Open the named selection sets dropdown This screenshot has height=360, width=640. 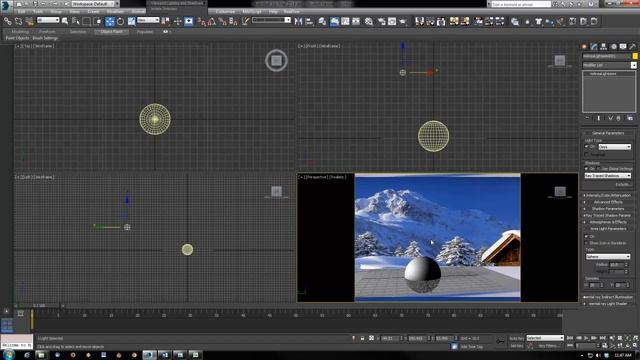click(x=271, y=20)
